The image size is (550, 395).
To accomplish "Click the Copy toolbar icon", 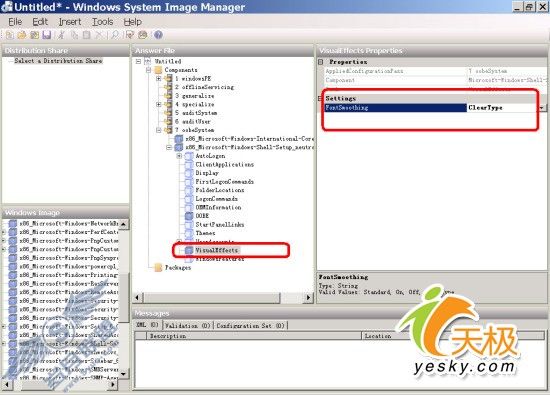I will (74, 35).
